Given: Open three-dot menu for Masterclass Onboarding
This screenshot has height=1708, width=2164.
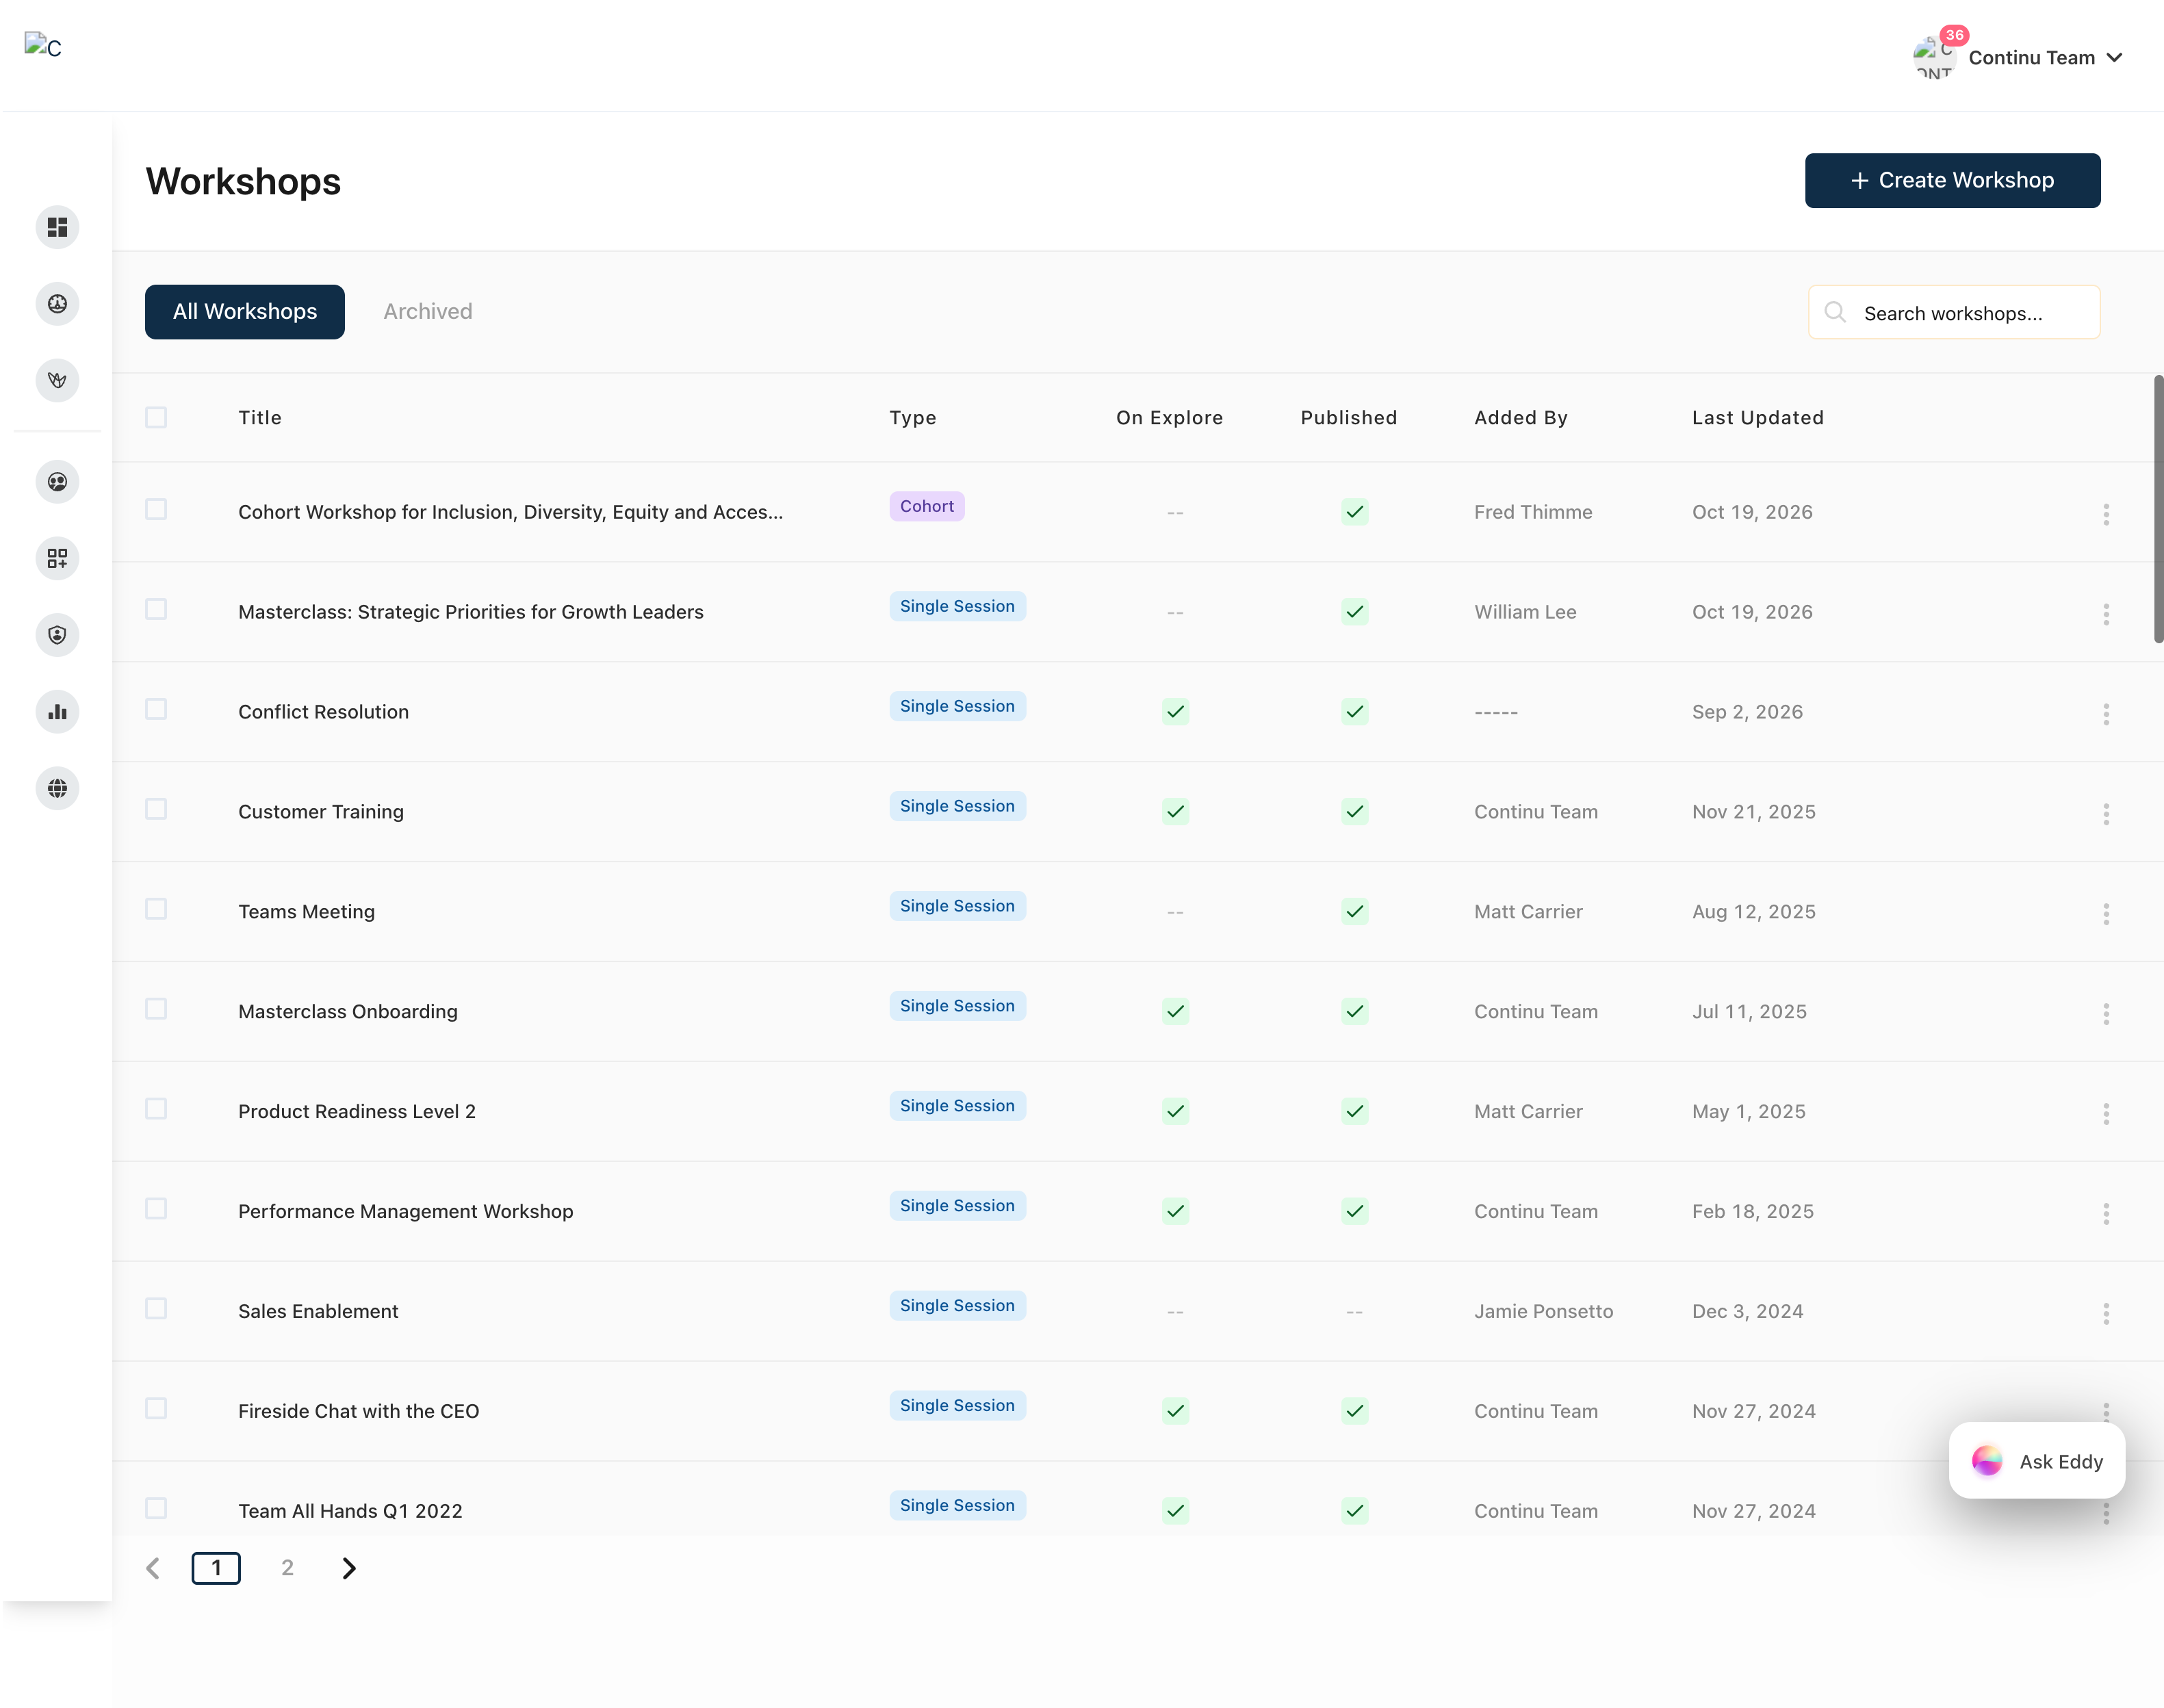Looking at the screenshot, I should click(x=2106, y=1014).
